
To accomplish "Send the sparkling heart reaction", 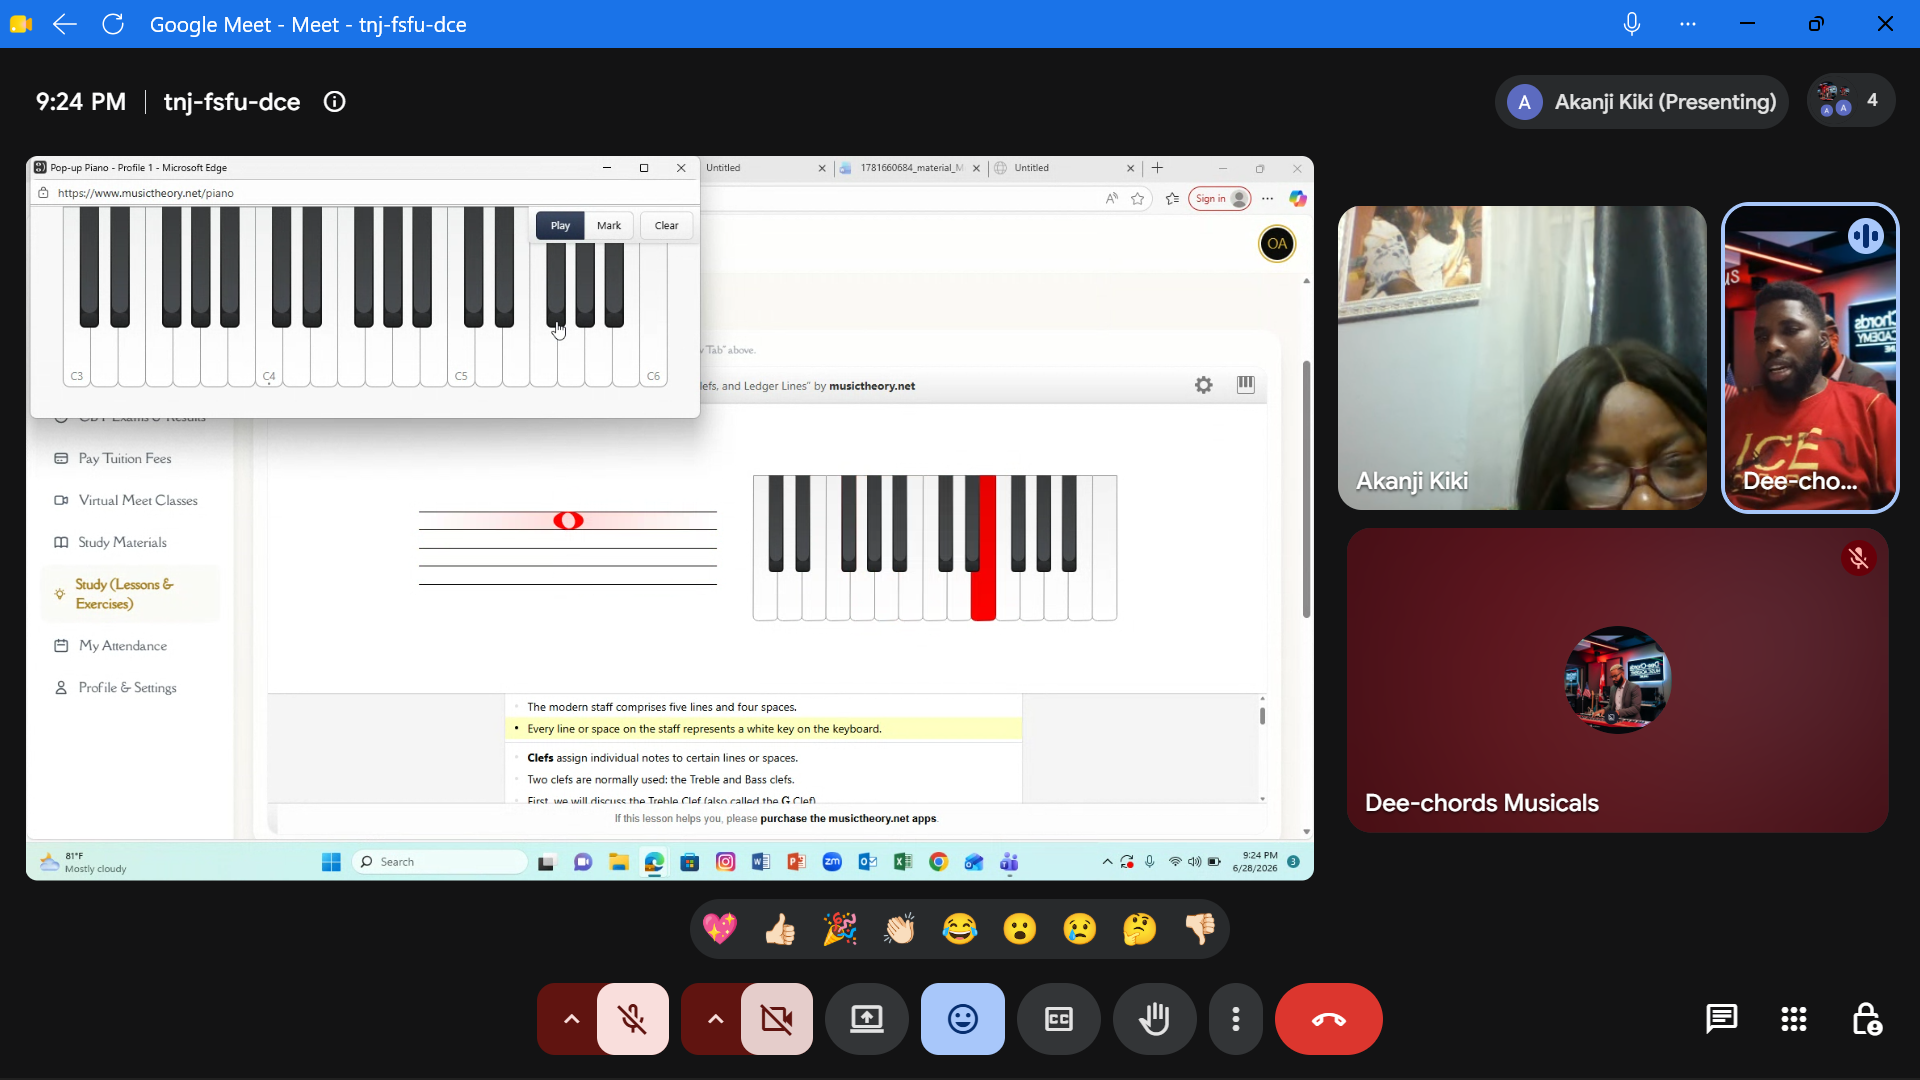I will pyautogui.click(x=720, y=929).
